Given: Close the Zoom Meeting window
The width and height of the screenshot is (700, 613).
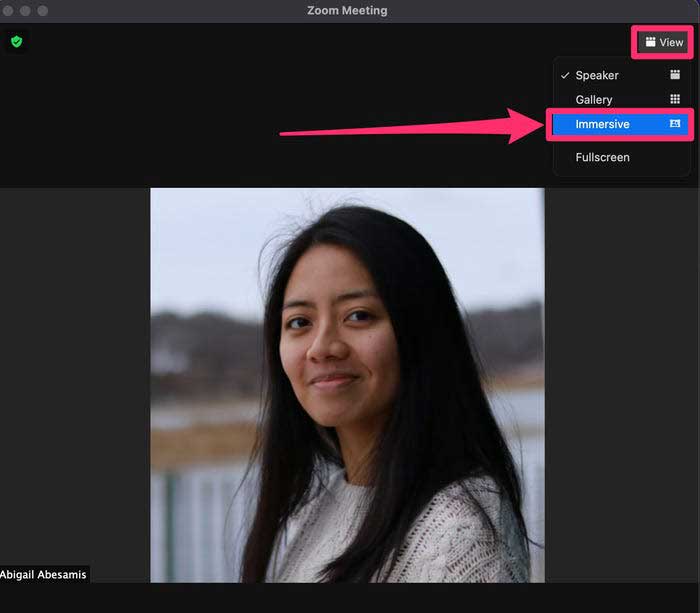Looking at the screenshot, I should point(10,10).
